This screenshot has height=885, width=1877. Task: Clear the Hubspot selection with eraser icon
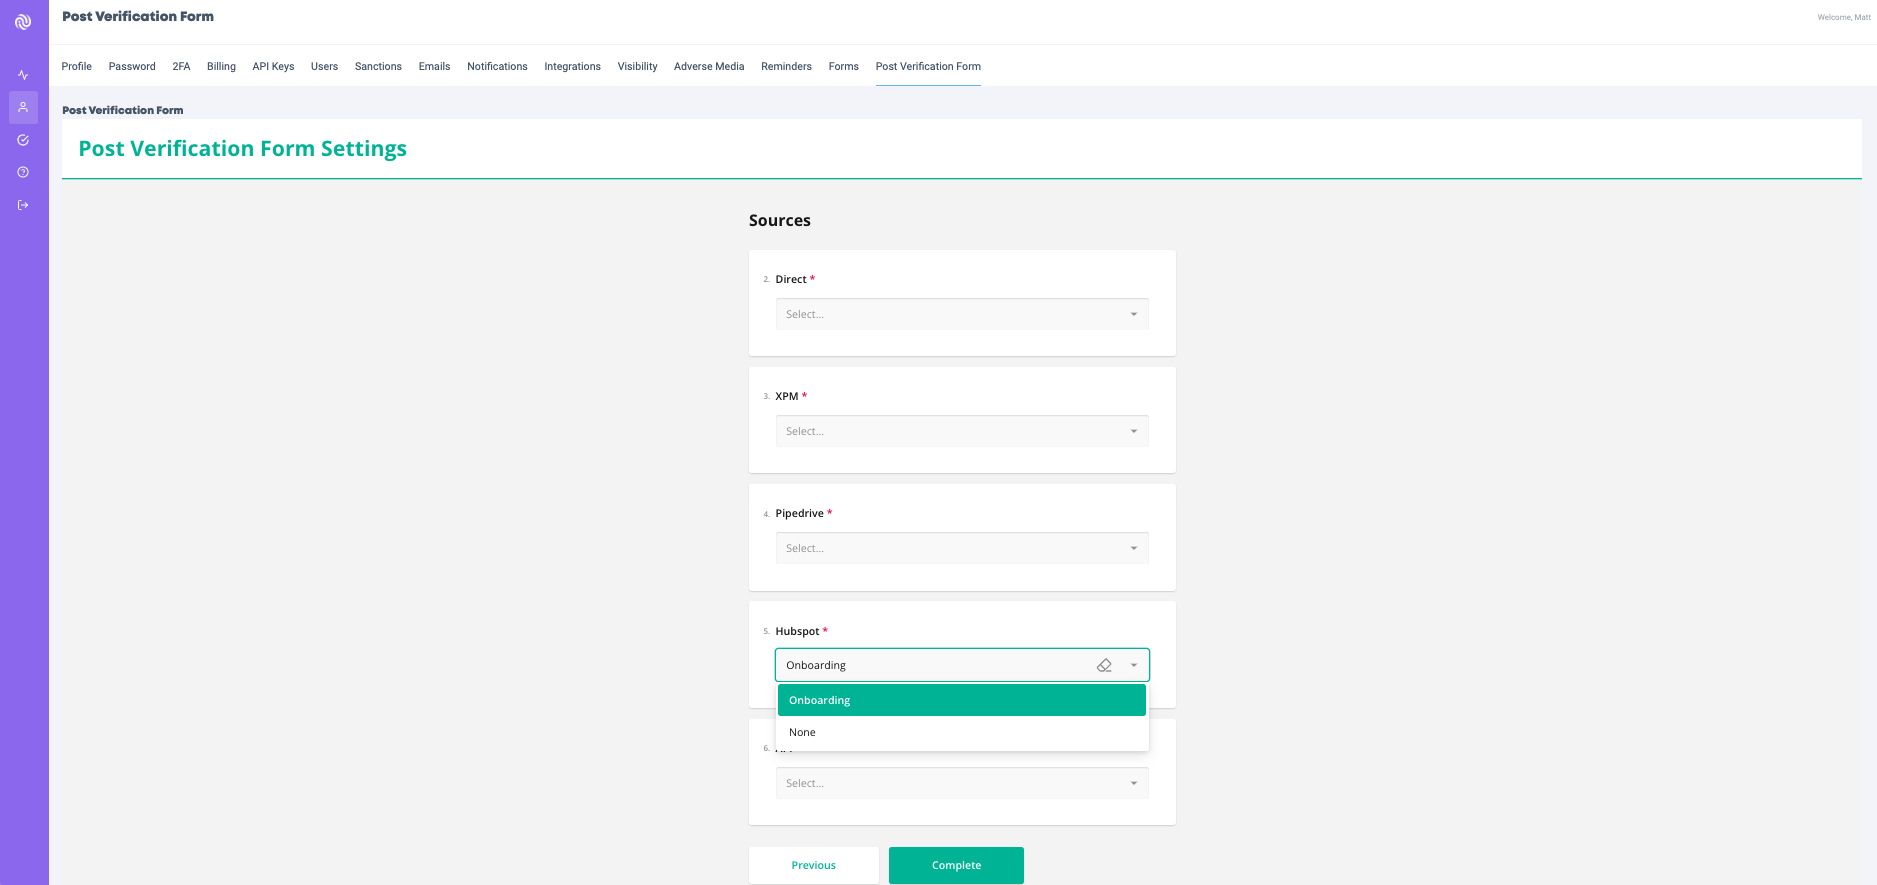[1104, 665]
